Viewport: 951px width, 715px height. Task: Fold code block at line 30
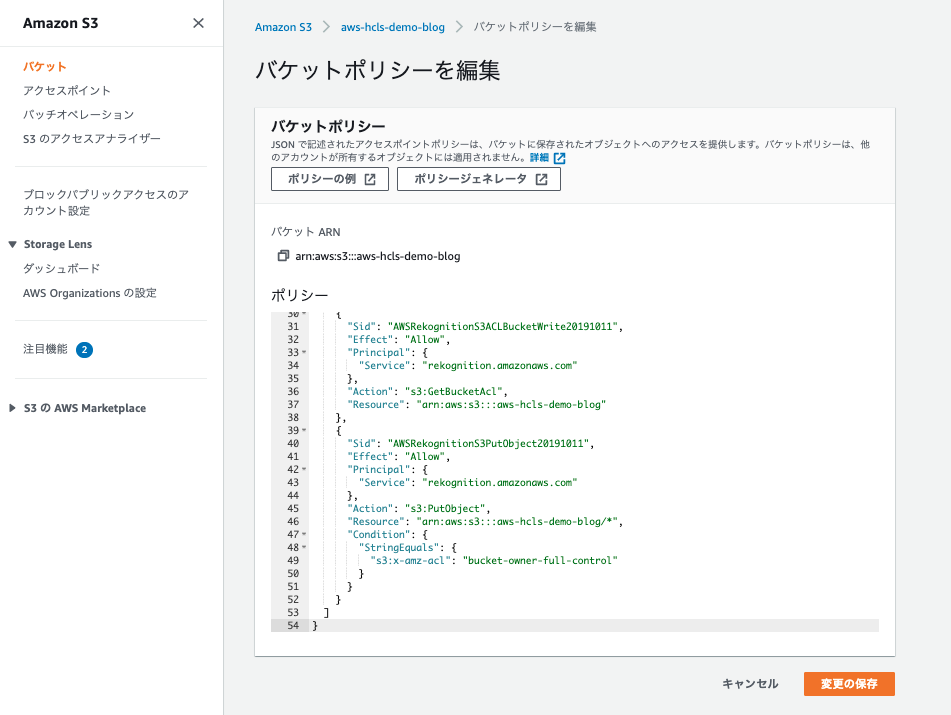click(304, 314)
